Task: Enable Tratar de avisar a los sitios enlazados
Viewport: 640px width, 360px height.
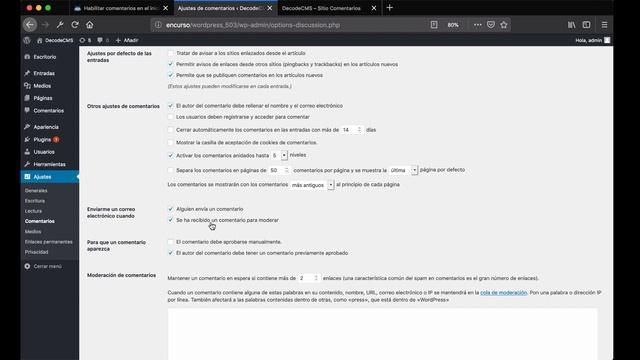Action: tap(171, 53)
